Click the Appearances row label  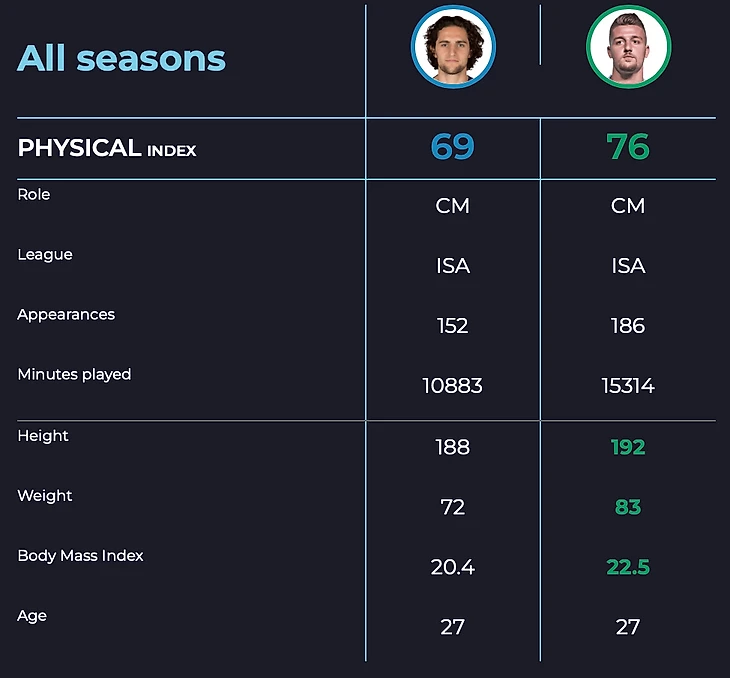(66, 314)
